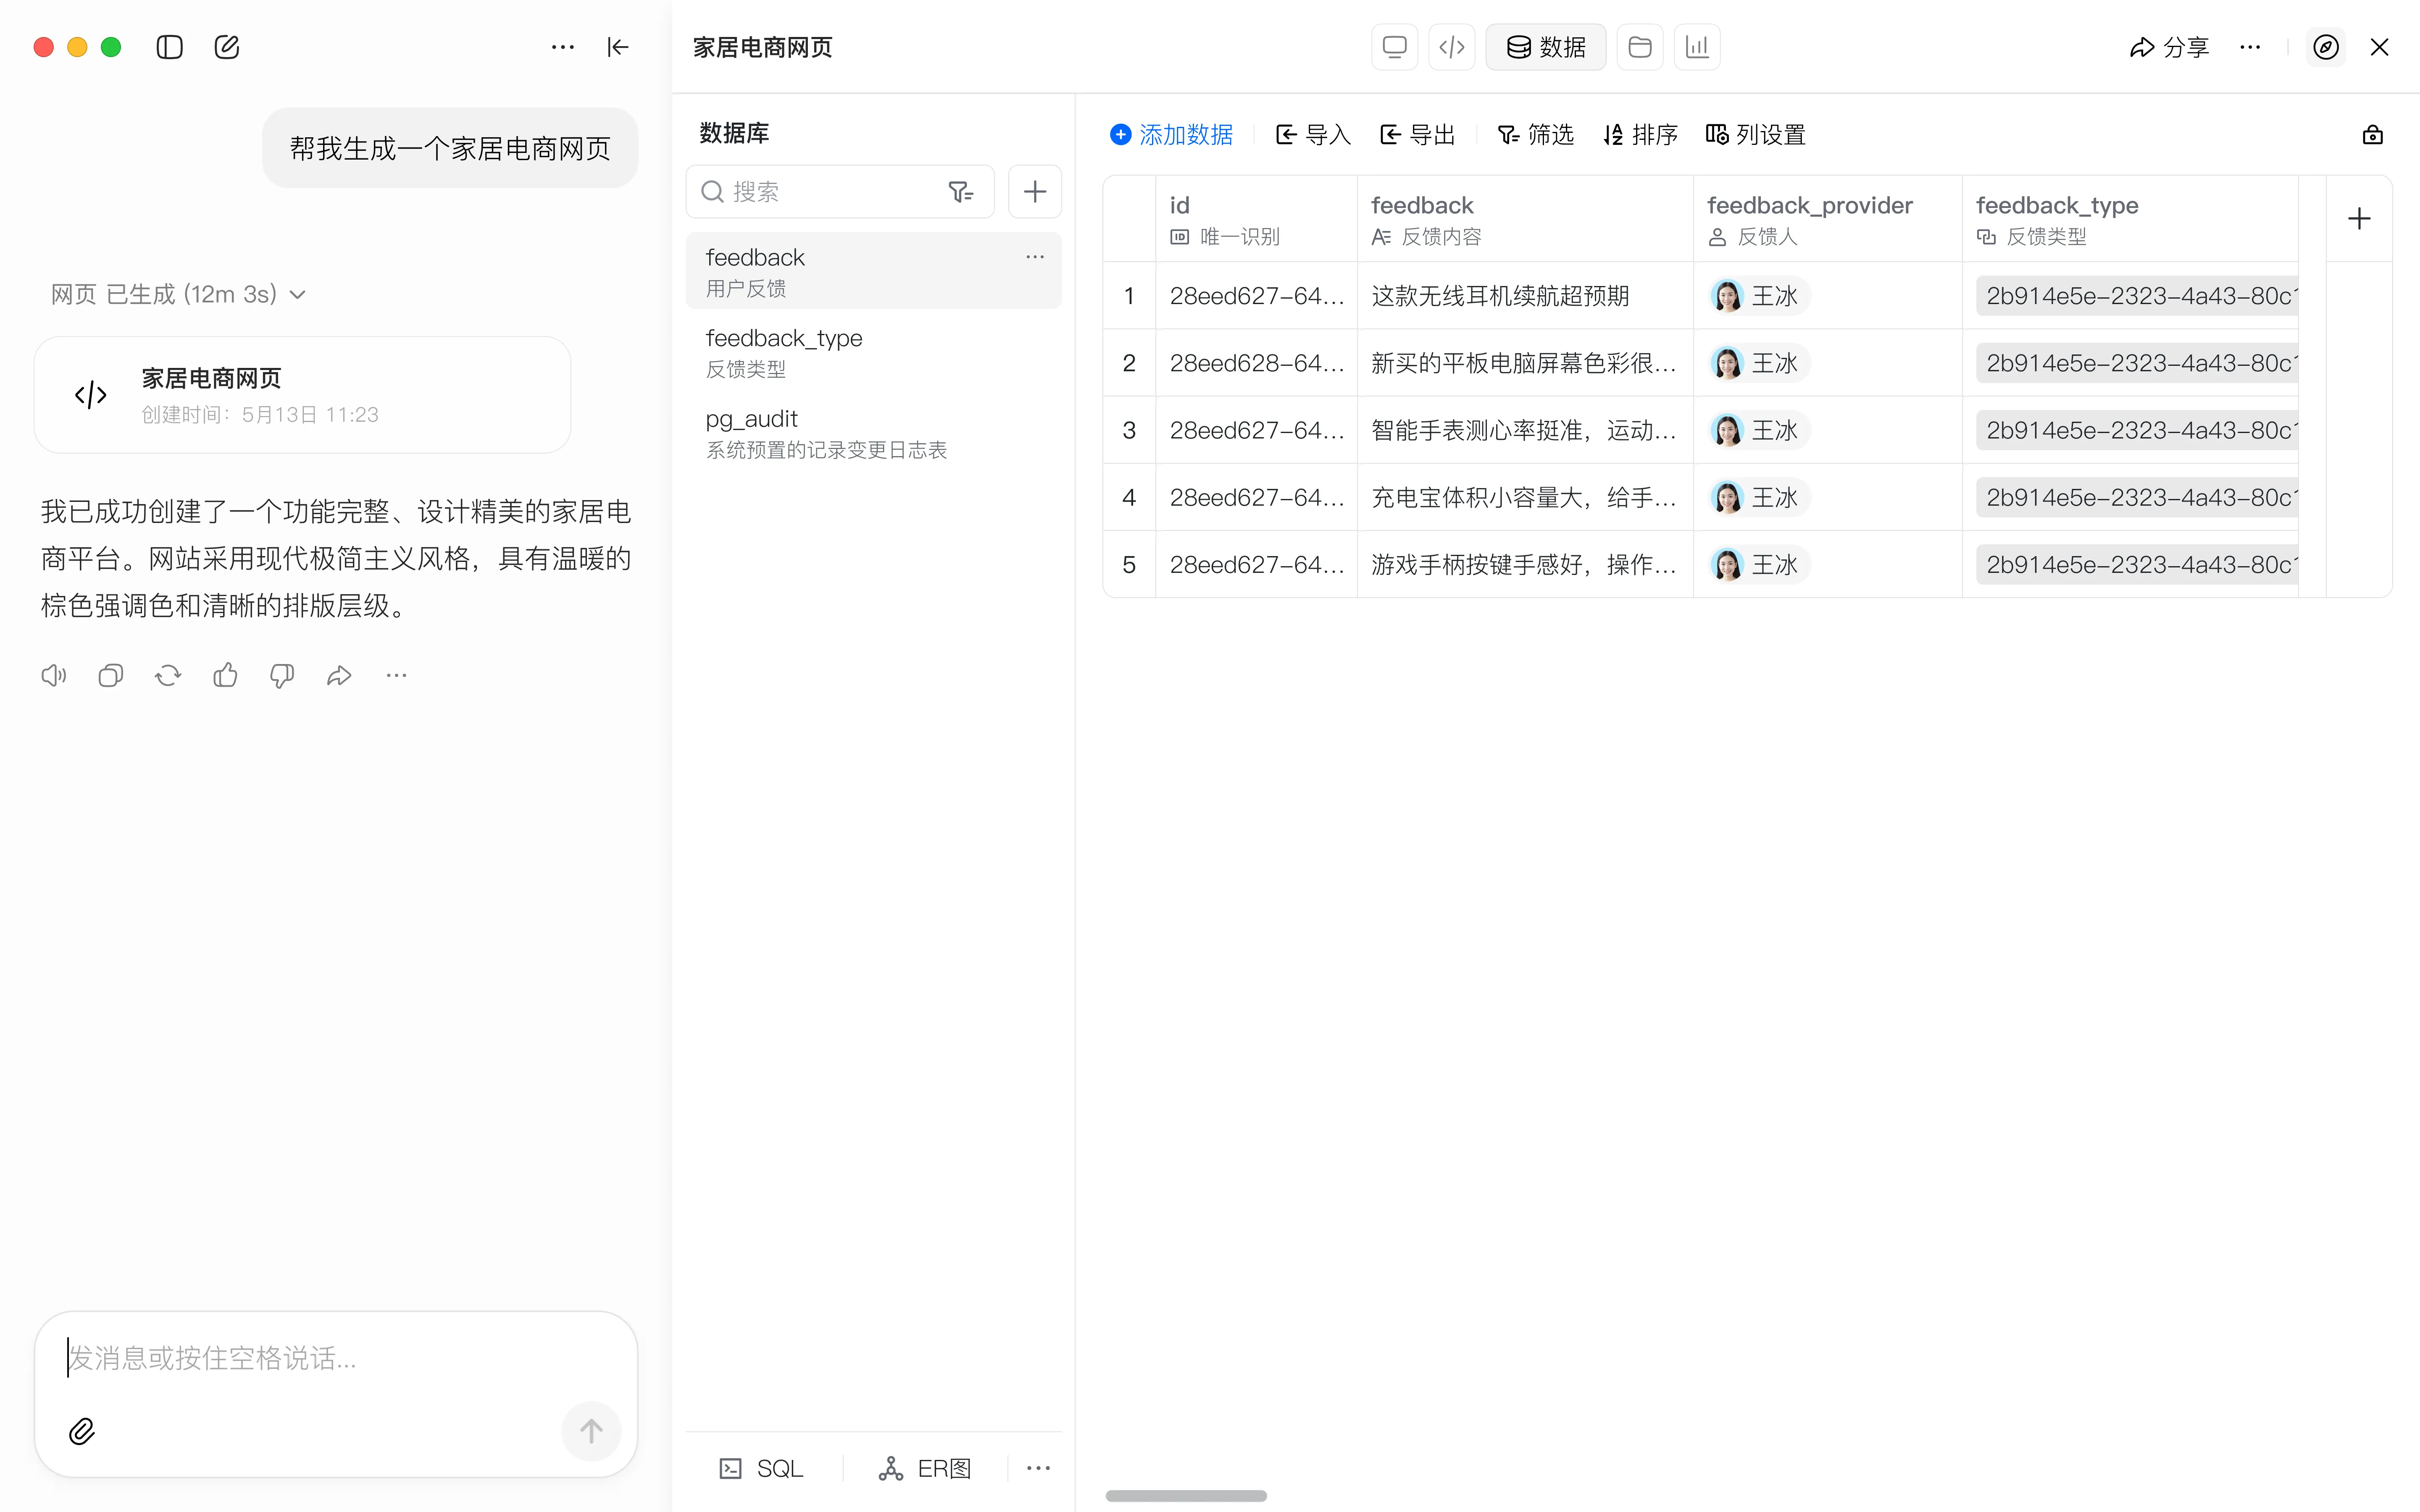Read the response aloud with speaker icon

54,676
